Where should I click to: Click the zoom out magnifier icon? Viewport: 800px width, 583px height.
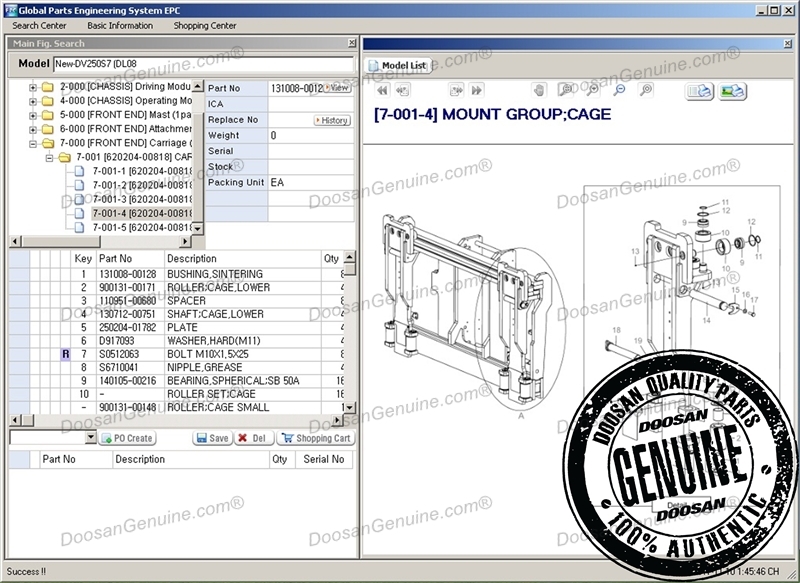coord(620,90)
